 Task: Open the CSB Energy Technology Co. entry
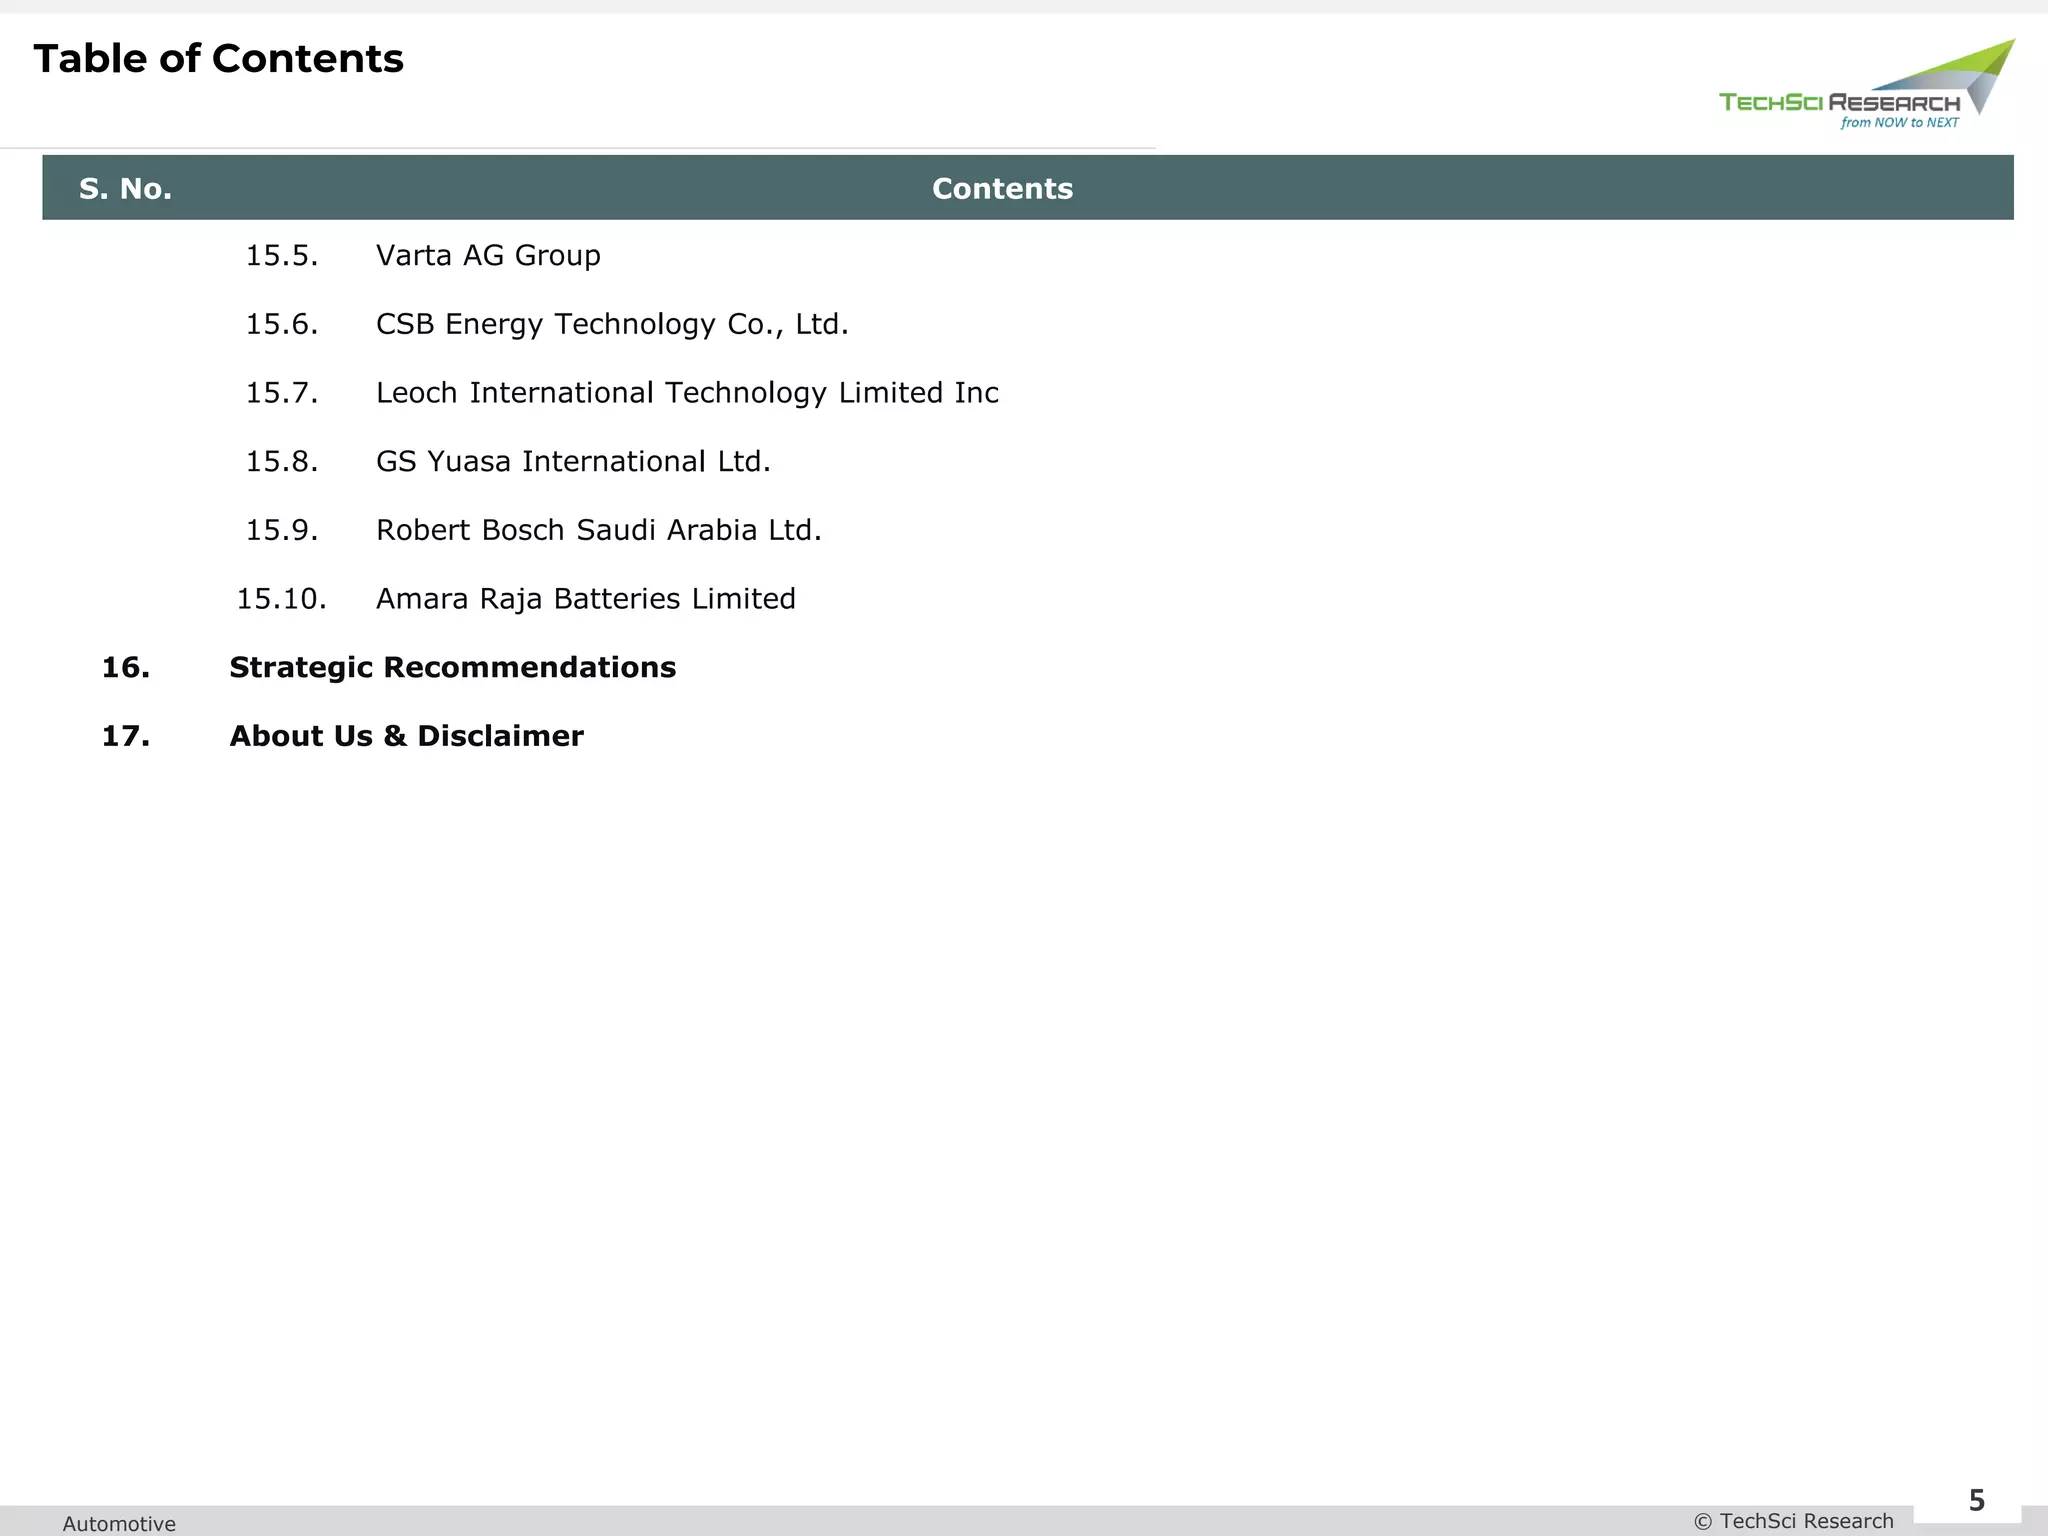612,325
